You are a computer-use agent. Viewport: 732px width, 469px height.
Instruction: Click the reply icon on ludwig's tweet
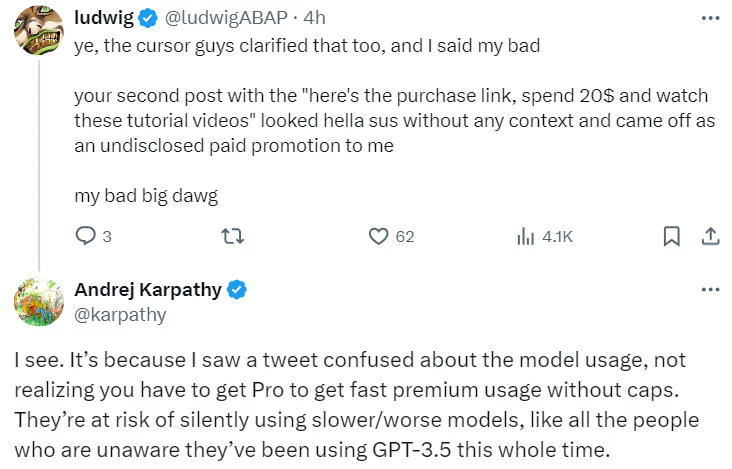[x=86, y=237]
